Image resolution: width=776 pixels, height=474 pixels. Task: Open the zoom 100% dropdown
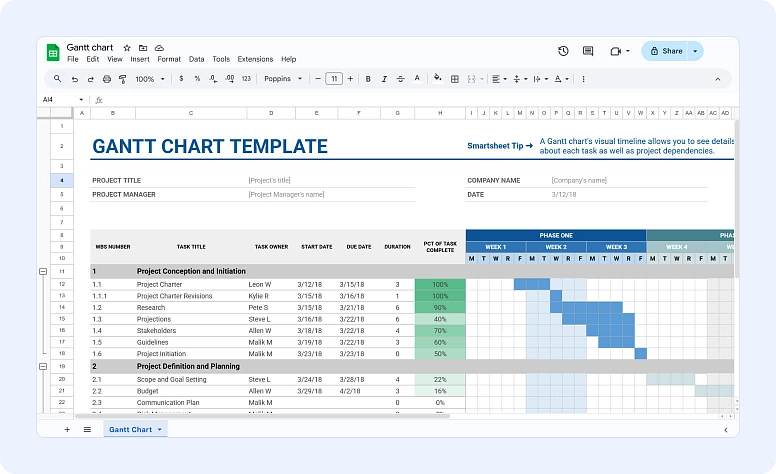pyautogui.click(x=149, y=79)
